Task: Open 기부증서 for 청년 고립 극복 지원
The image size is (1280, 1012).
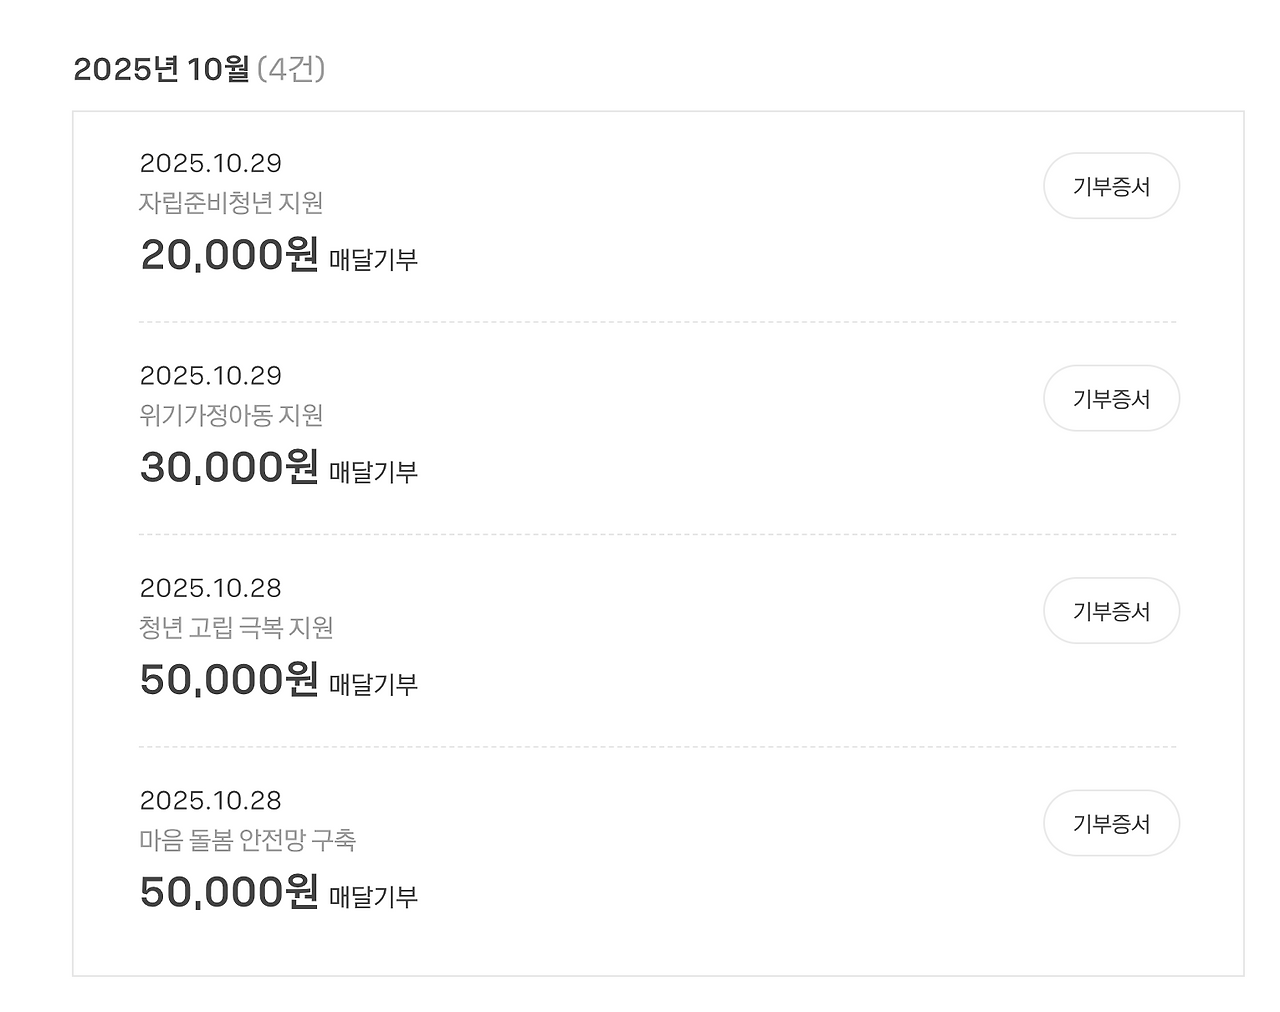Action: click(x=1111, y=611)
